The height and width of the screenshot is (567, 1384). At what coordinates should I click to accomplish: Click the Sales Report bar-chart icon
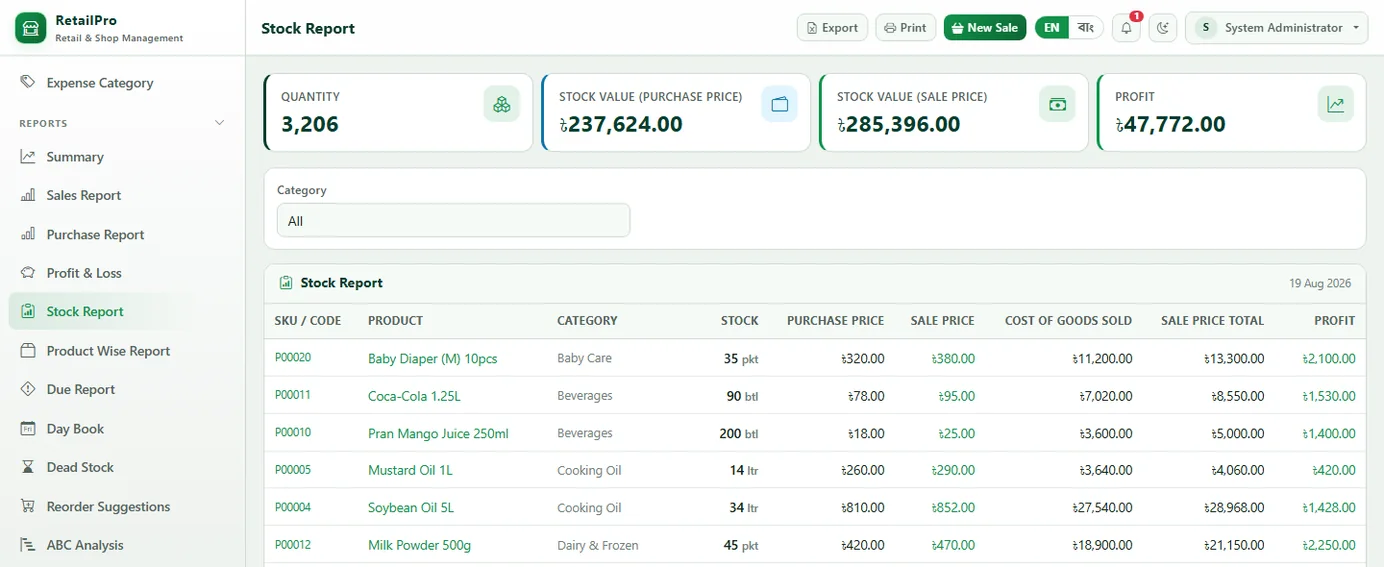click(28, 195)
